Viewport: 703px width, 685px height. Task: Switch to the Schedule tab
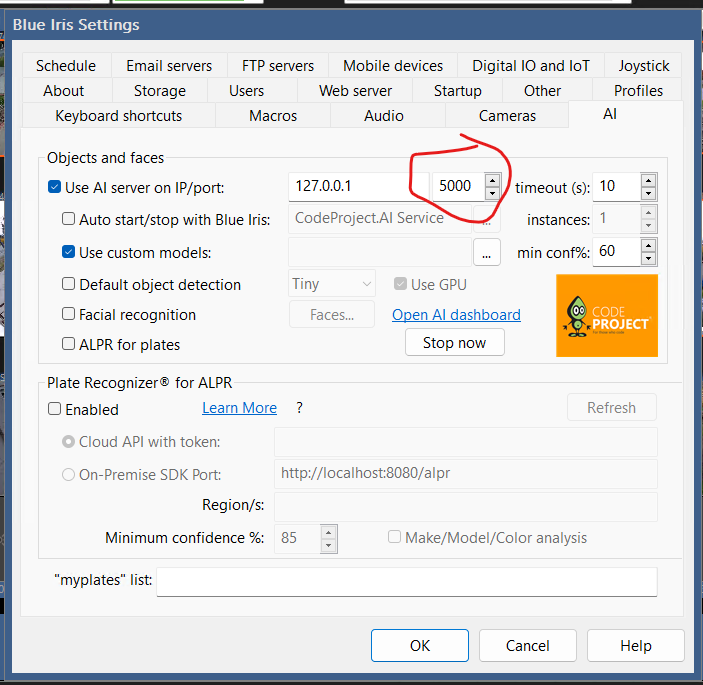point(66,66)
